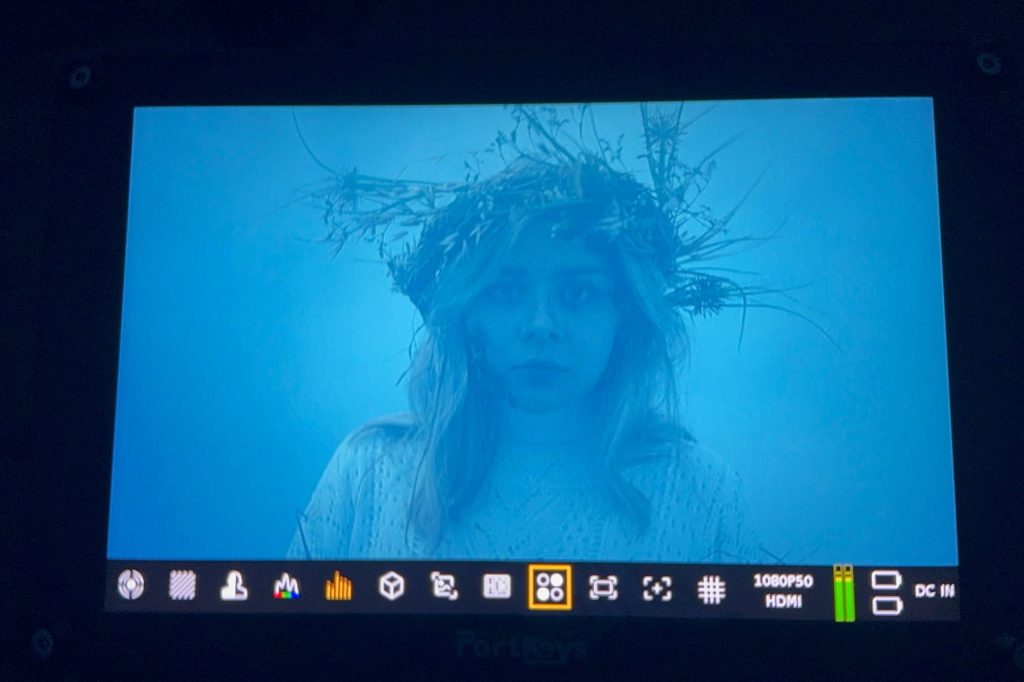The height and width of the screenshot is (682, 1024).
Task: Check the upper battery status indicator
Action: tap(886, 580)
